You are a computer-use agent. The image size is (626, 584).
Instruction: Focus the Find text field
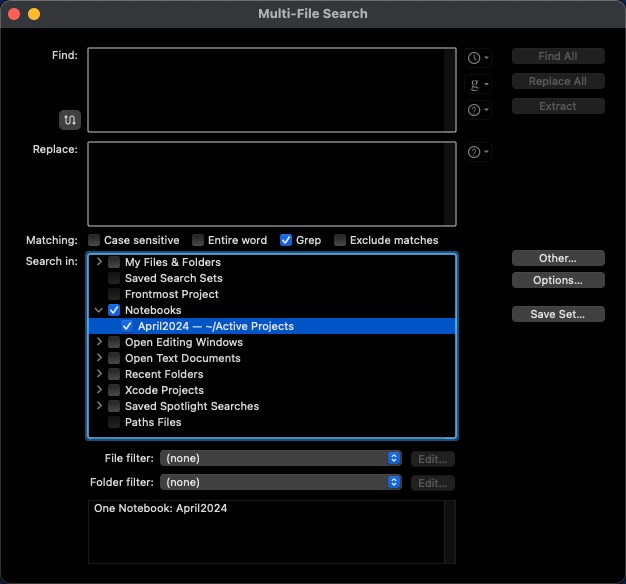pos(271,90)
